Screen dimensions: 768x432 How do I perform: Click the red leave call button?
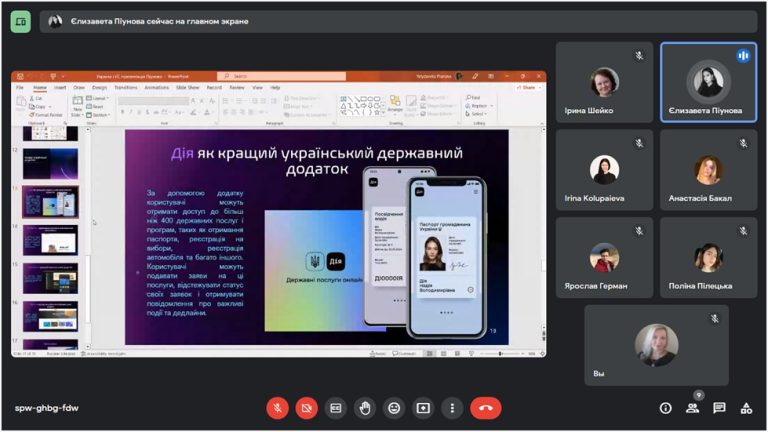(x=486, y=408)
